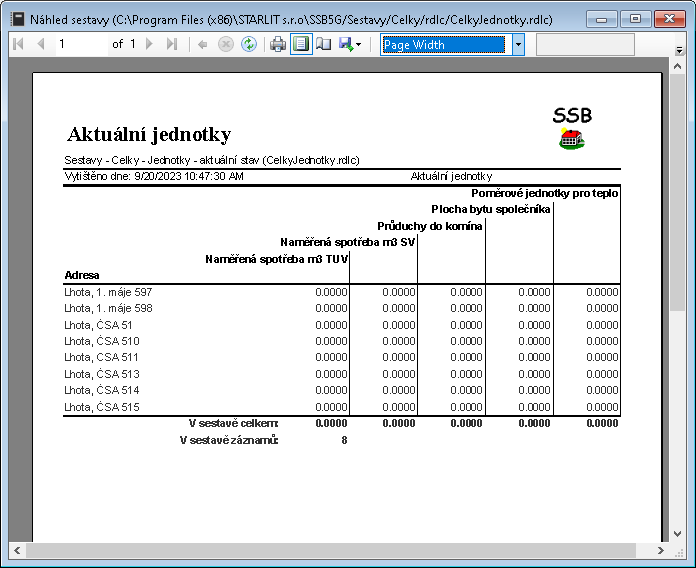The height and width of the screenshot is (568, 696).
Task: Toggle print layout view
Action: coord(301,44)
